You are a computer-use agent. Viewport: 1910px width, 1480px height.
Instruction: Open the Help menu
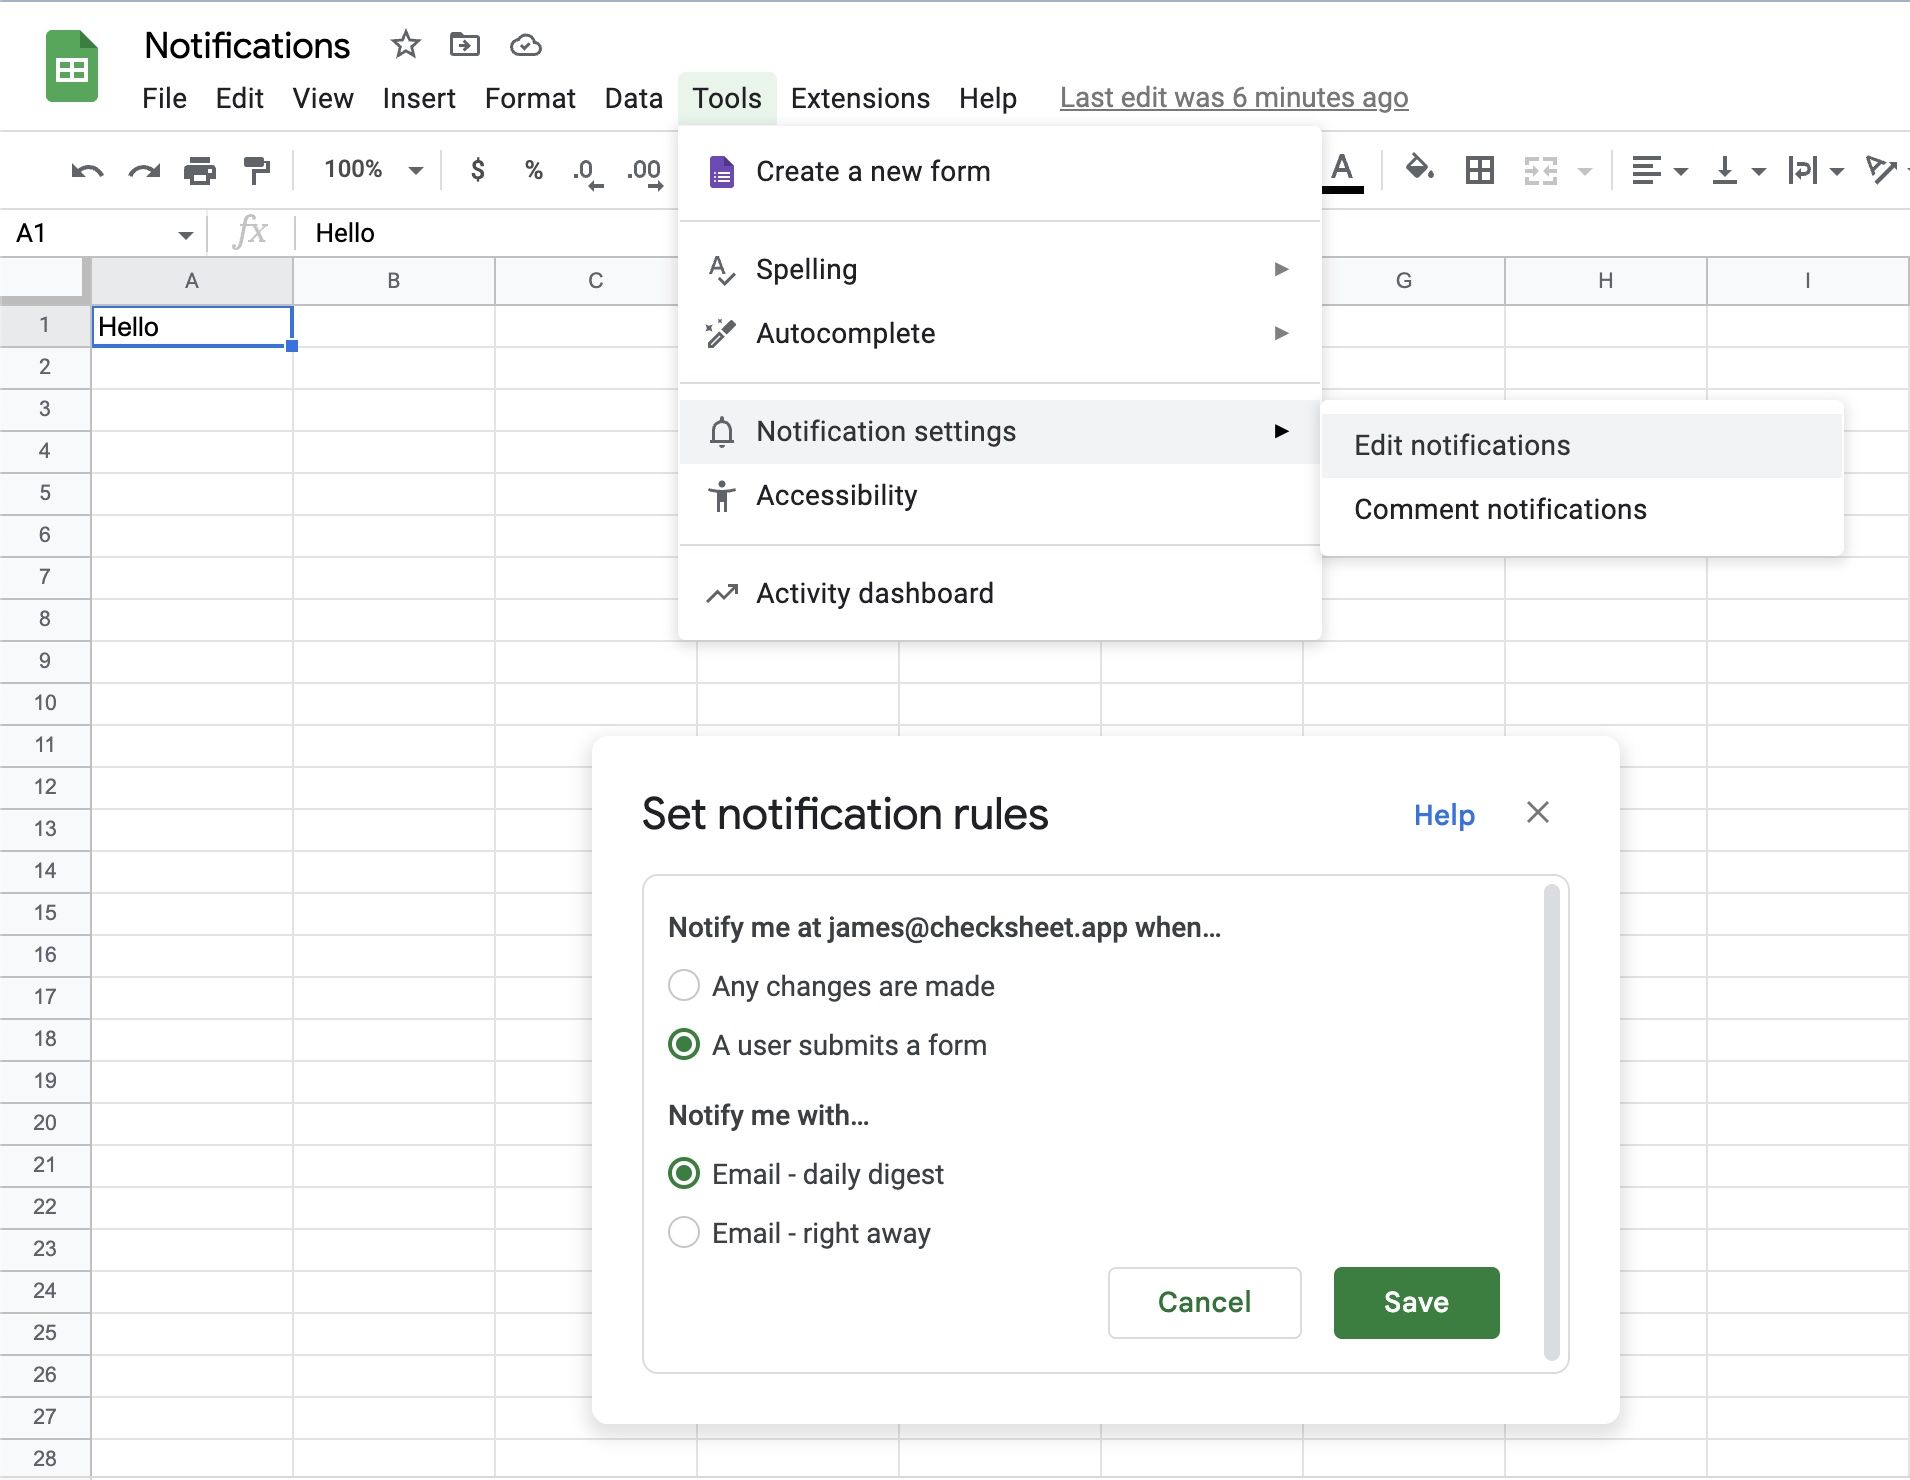[x=988, y=98]
